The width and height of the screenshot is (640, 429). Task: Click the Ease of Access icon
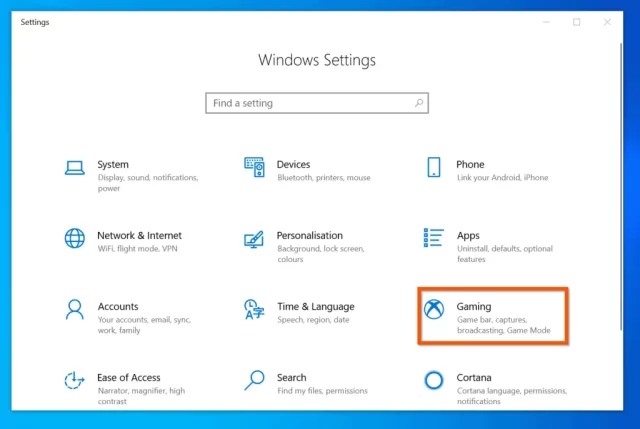(x=74, y=380)
